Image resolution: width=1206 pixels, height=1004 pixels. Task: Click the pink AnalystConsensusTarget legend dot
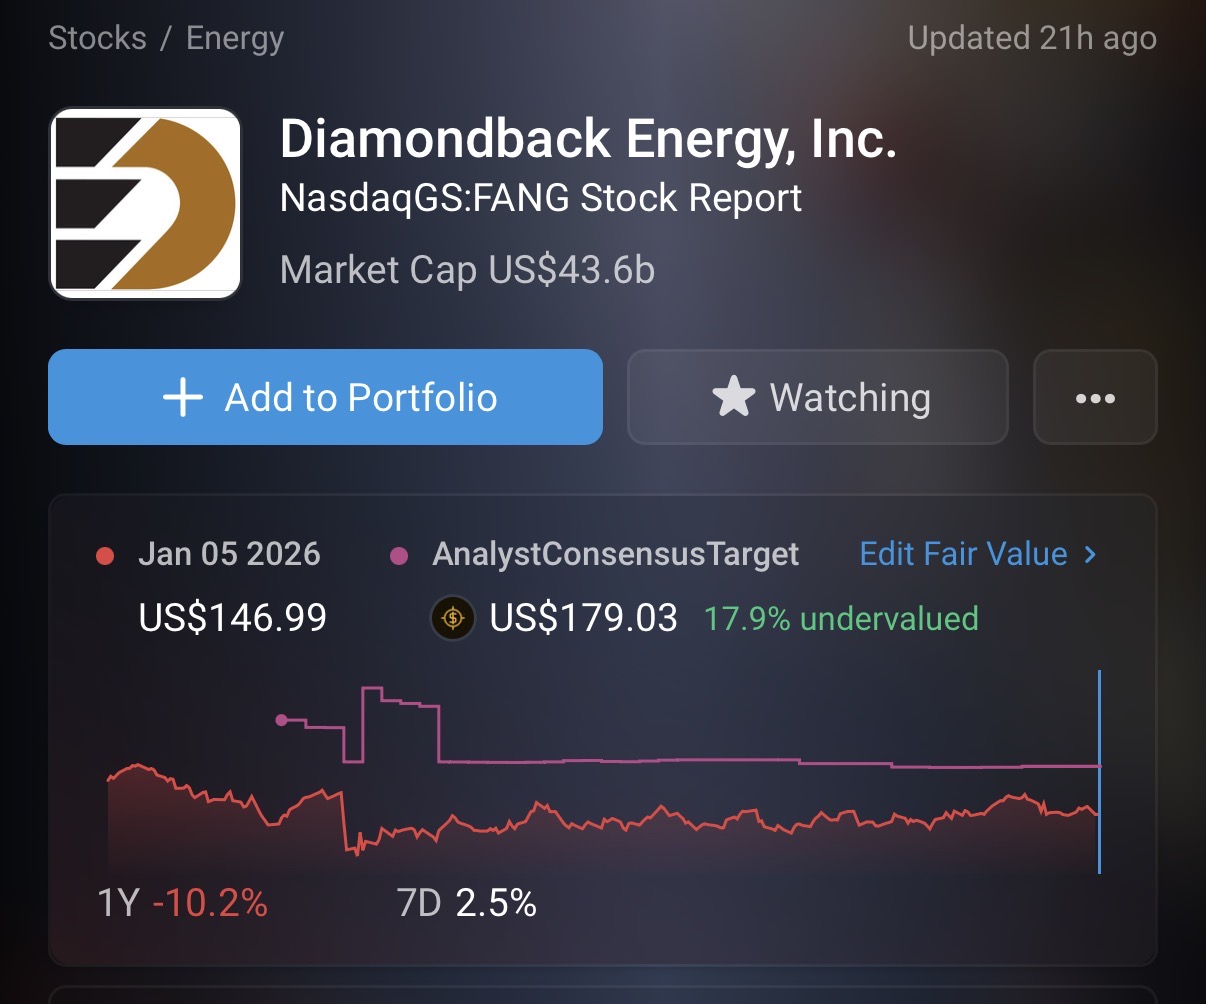(399, 556)
